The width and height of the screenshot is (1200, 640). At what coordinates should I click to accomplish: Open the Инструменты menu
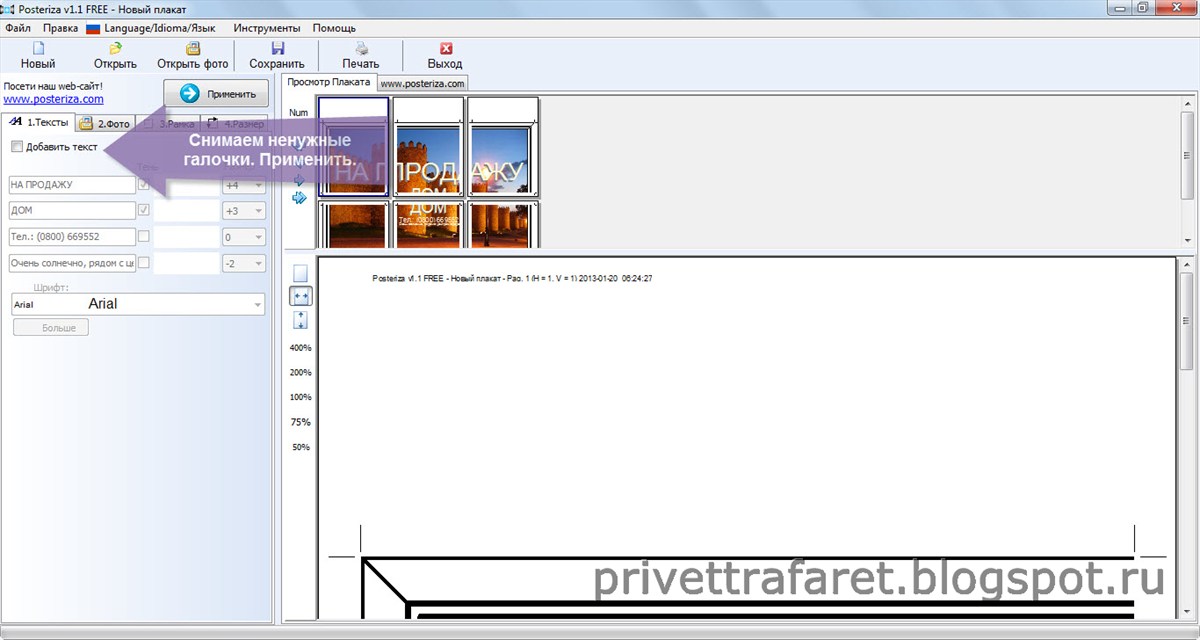pos(266,29)
